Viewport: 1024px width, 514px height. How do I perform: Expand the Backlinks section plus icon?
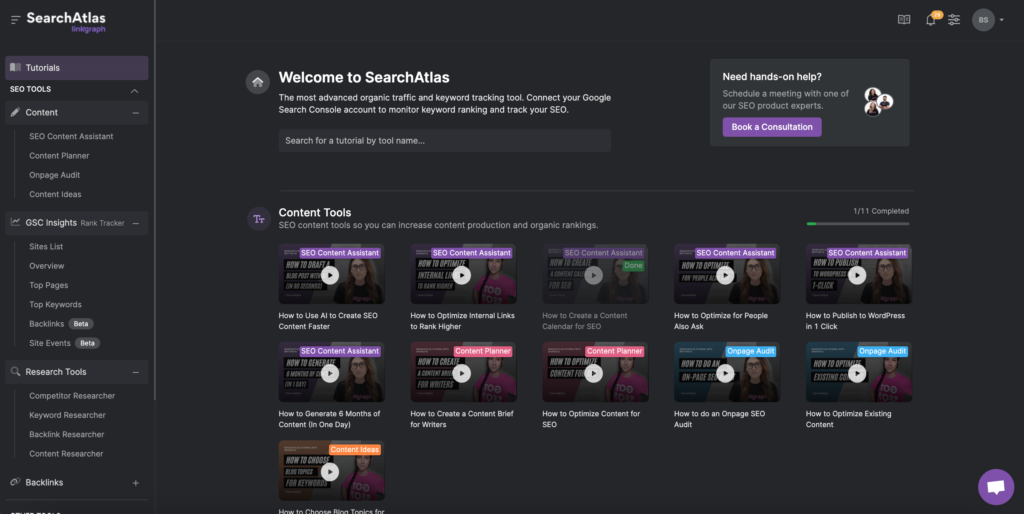click(136, 483)
